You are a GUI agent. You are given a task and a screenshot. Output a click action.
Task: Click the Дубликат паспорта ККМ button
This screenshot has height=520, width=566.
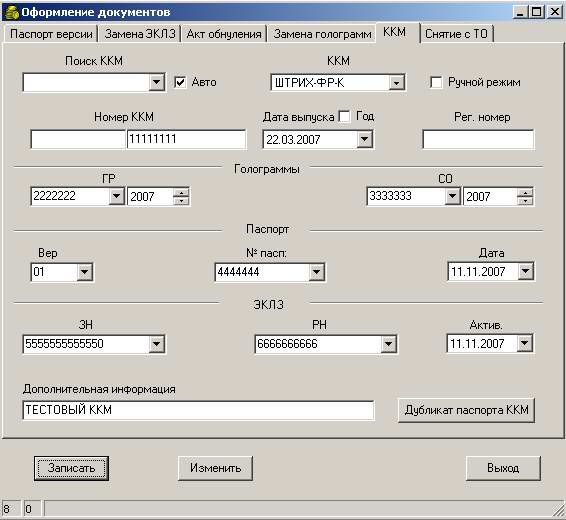click(466, 410)
